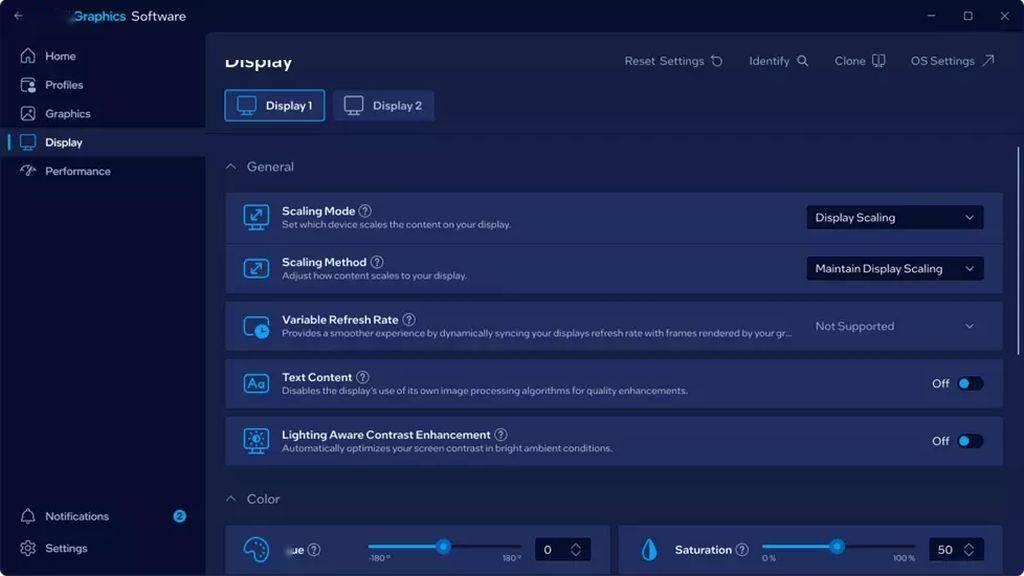Screen dimensions: 1024x576
Task: Click the back arrow in title bar
Action: (18, 16)
